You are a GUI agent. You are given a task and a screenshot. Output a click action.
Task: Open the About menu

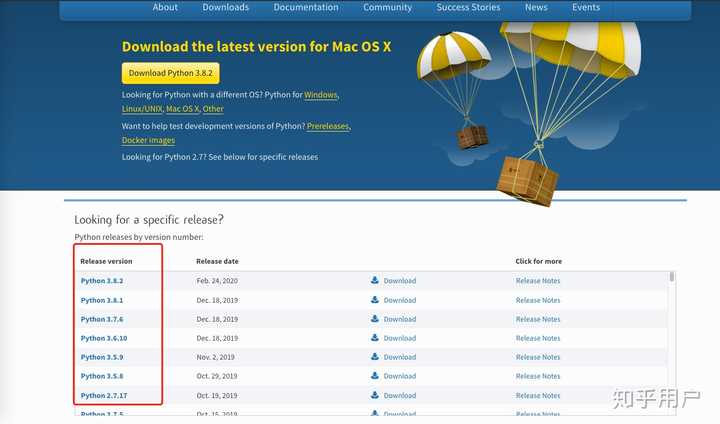point(165,7)
